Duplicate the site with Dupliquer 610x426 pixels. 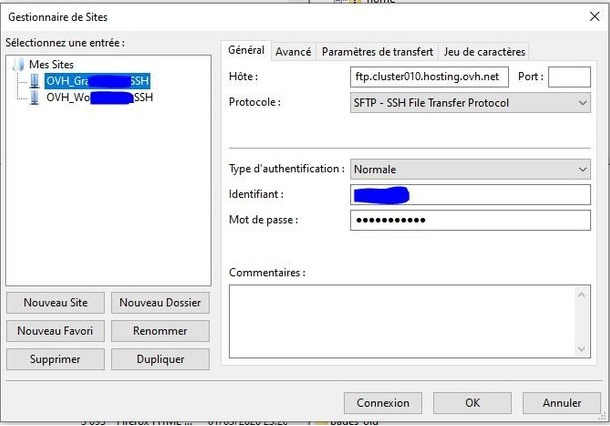point(160,359)
